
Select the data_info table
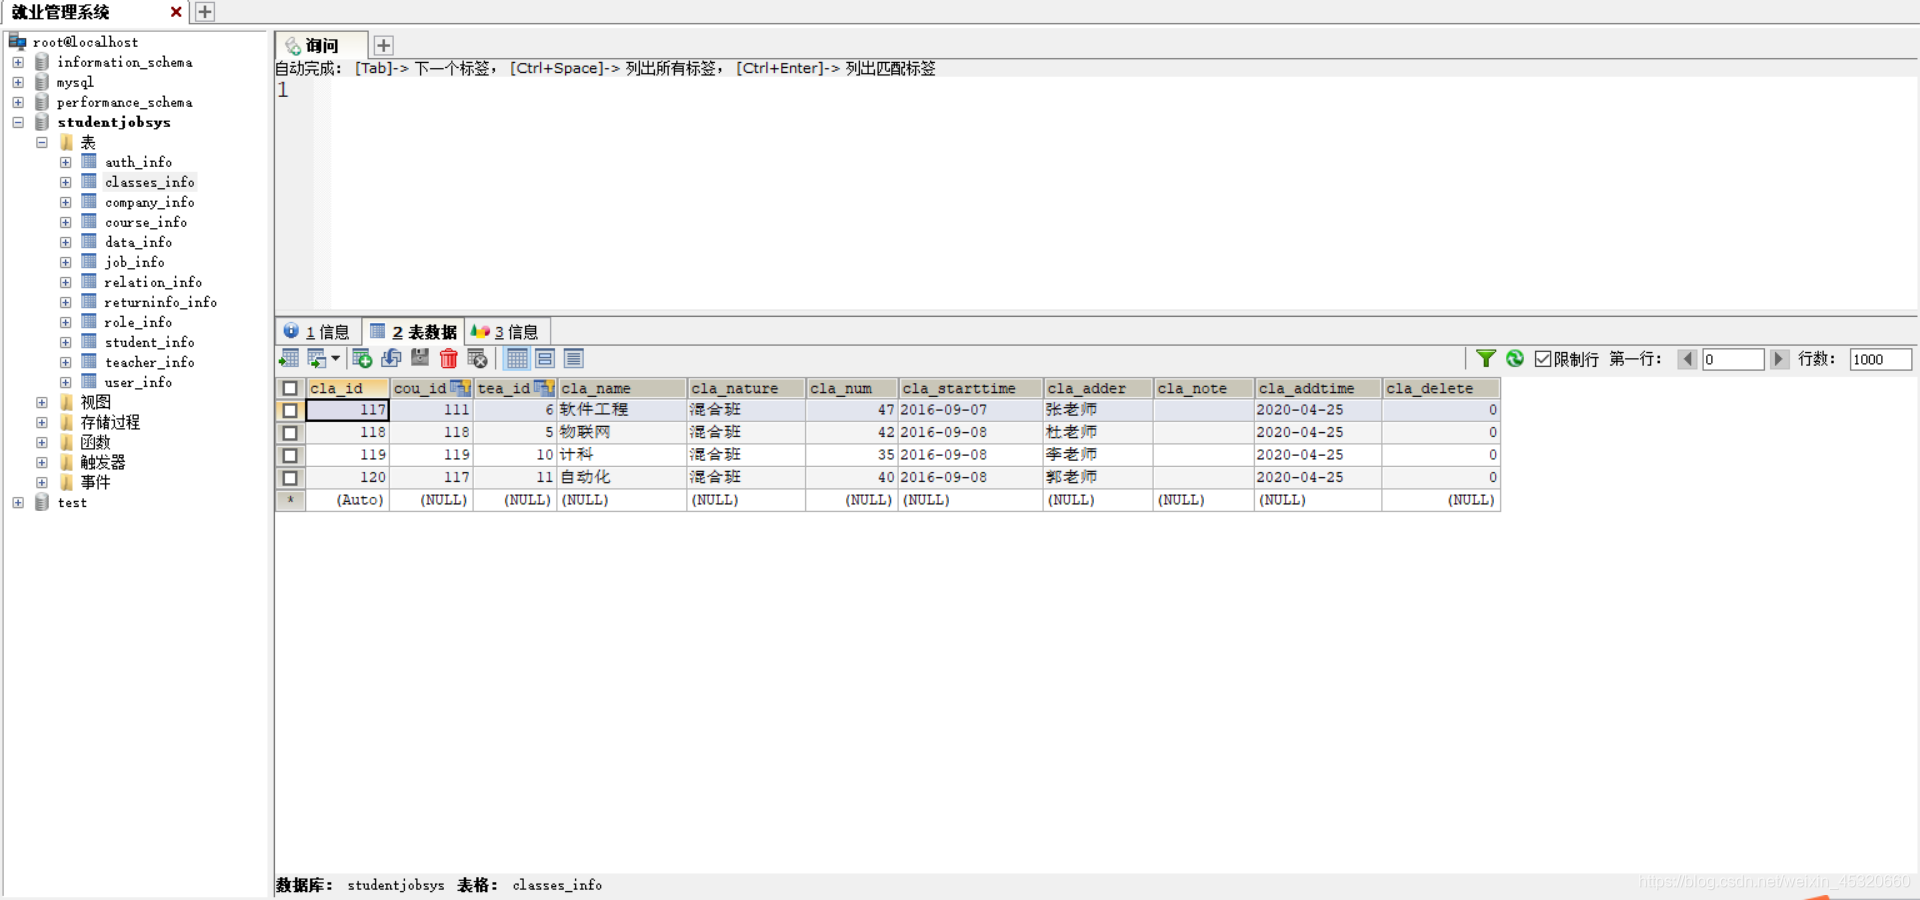pyautogui.click(x=139, y=242)
